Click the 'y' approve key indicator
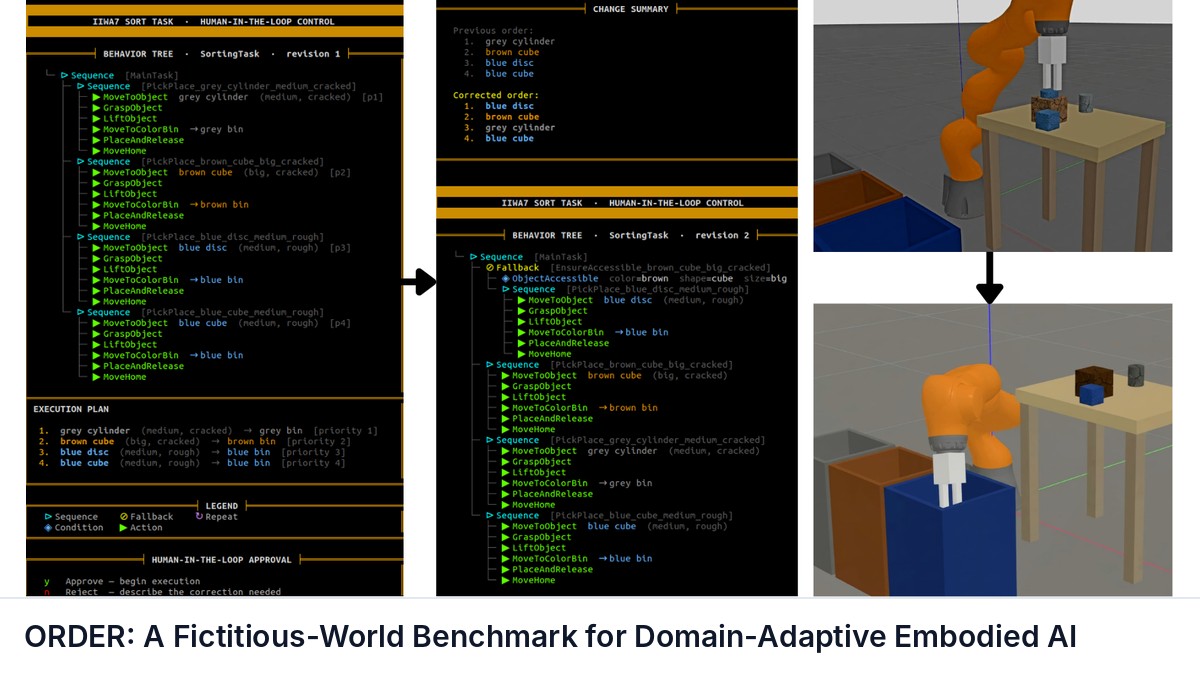1200x675 pixels. [x=47, y=581]
